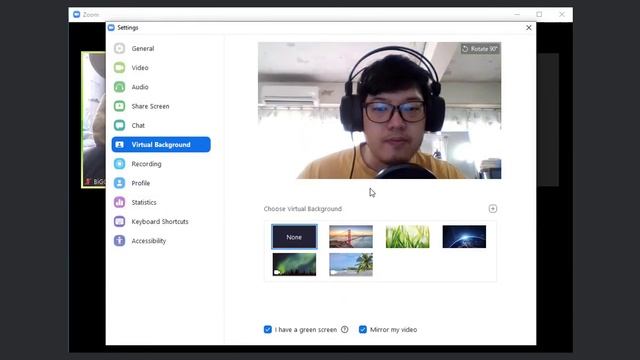640x360 pixels.
Task: View Statistics settings label
Action: (144, 202)
